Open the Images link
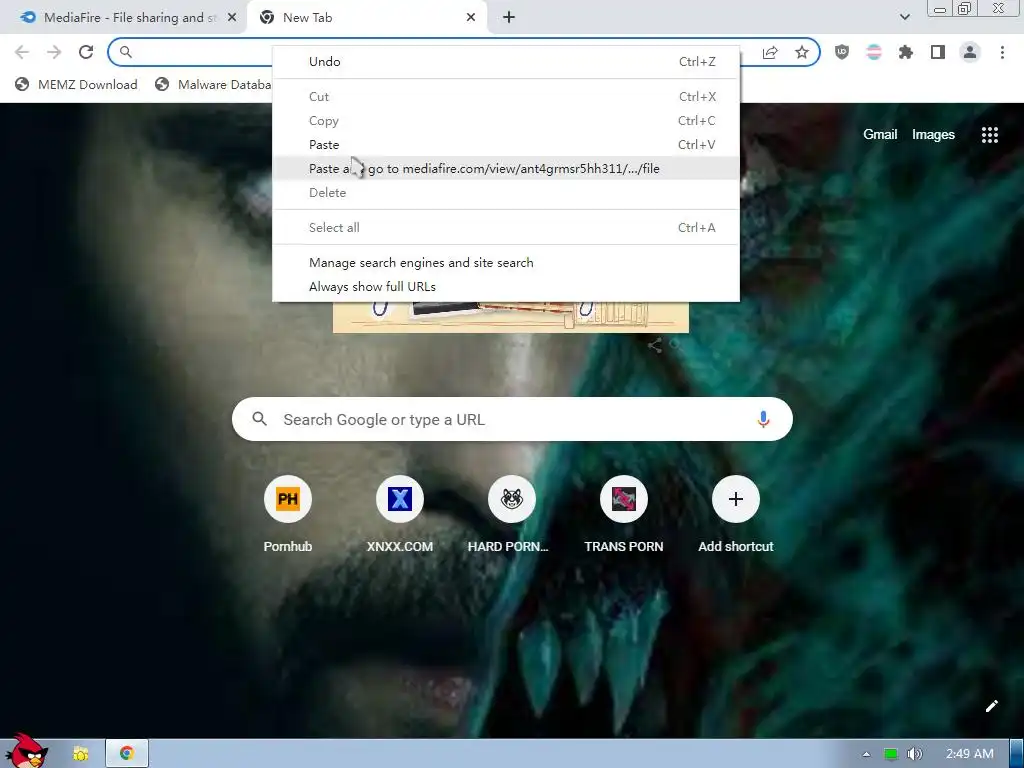The width and height of the screenshot is (1024, 768). (933, 135)
